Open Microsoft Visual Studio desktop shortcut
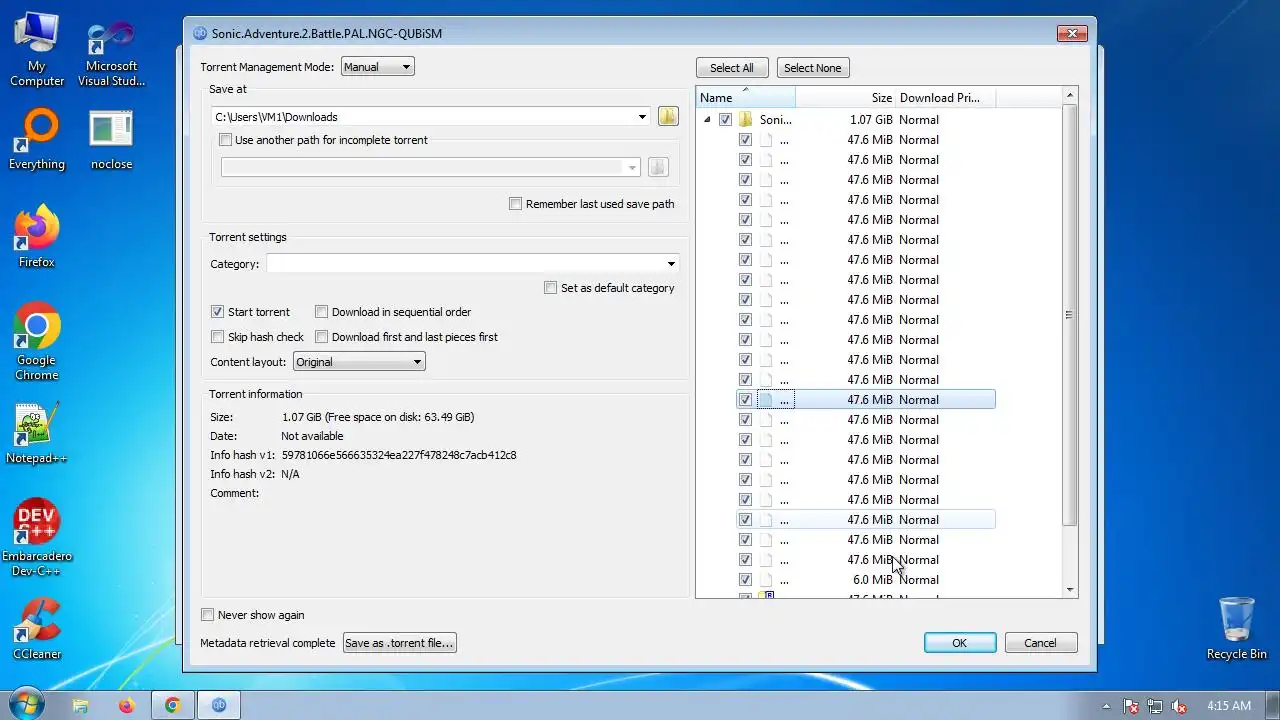The image size is (1280, 720). (111, 54)
